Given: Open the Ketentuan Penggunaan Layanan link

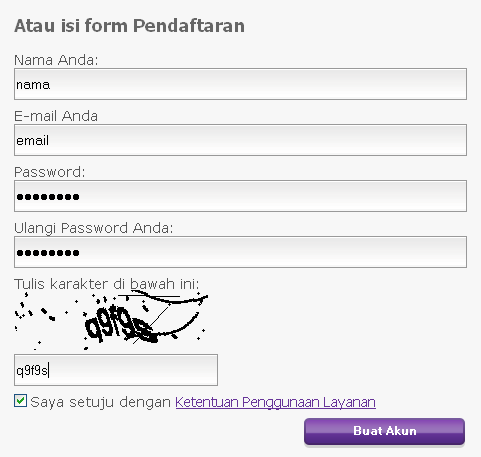Looking at the screenshot, I should point(275,402).
